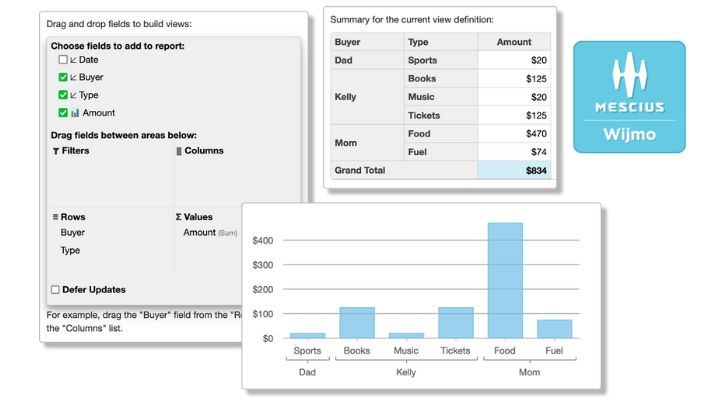Uncheck the Buyer field checkbox
The width and height of the screenshot is (718, 400).
(63, 77)
